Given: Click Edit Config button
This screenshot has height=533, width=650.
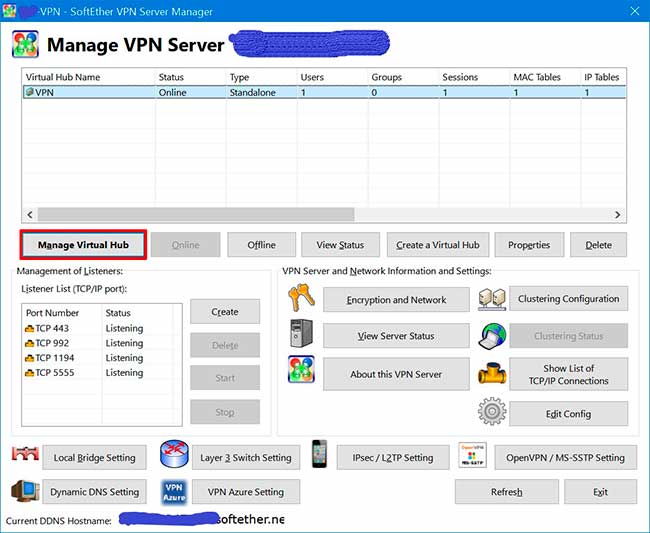Looking at the screenshot, I should coord(569,414).
